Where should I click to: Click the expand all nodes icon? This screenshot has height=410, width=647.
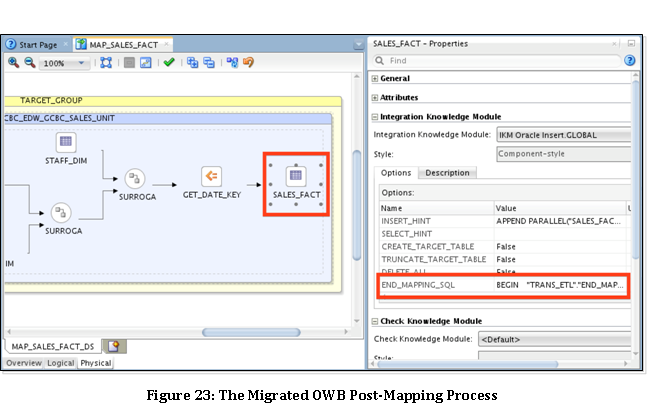coord(192,62)
